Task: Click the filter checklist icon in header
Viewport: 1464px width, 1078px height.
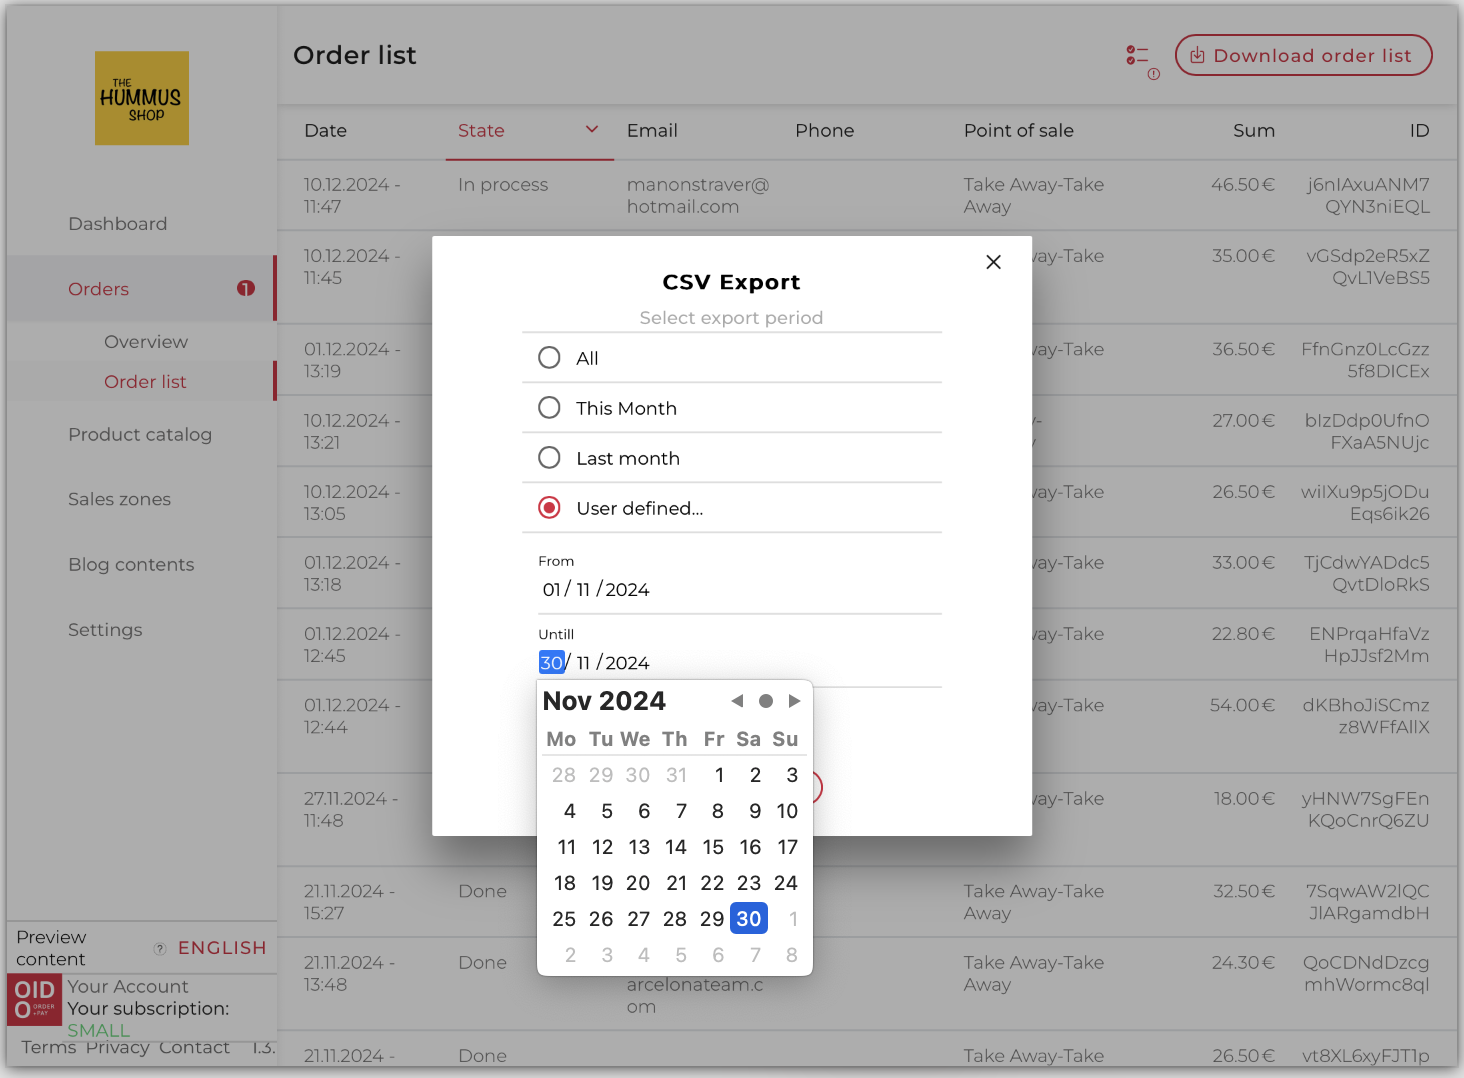Action: 1137,56
